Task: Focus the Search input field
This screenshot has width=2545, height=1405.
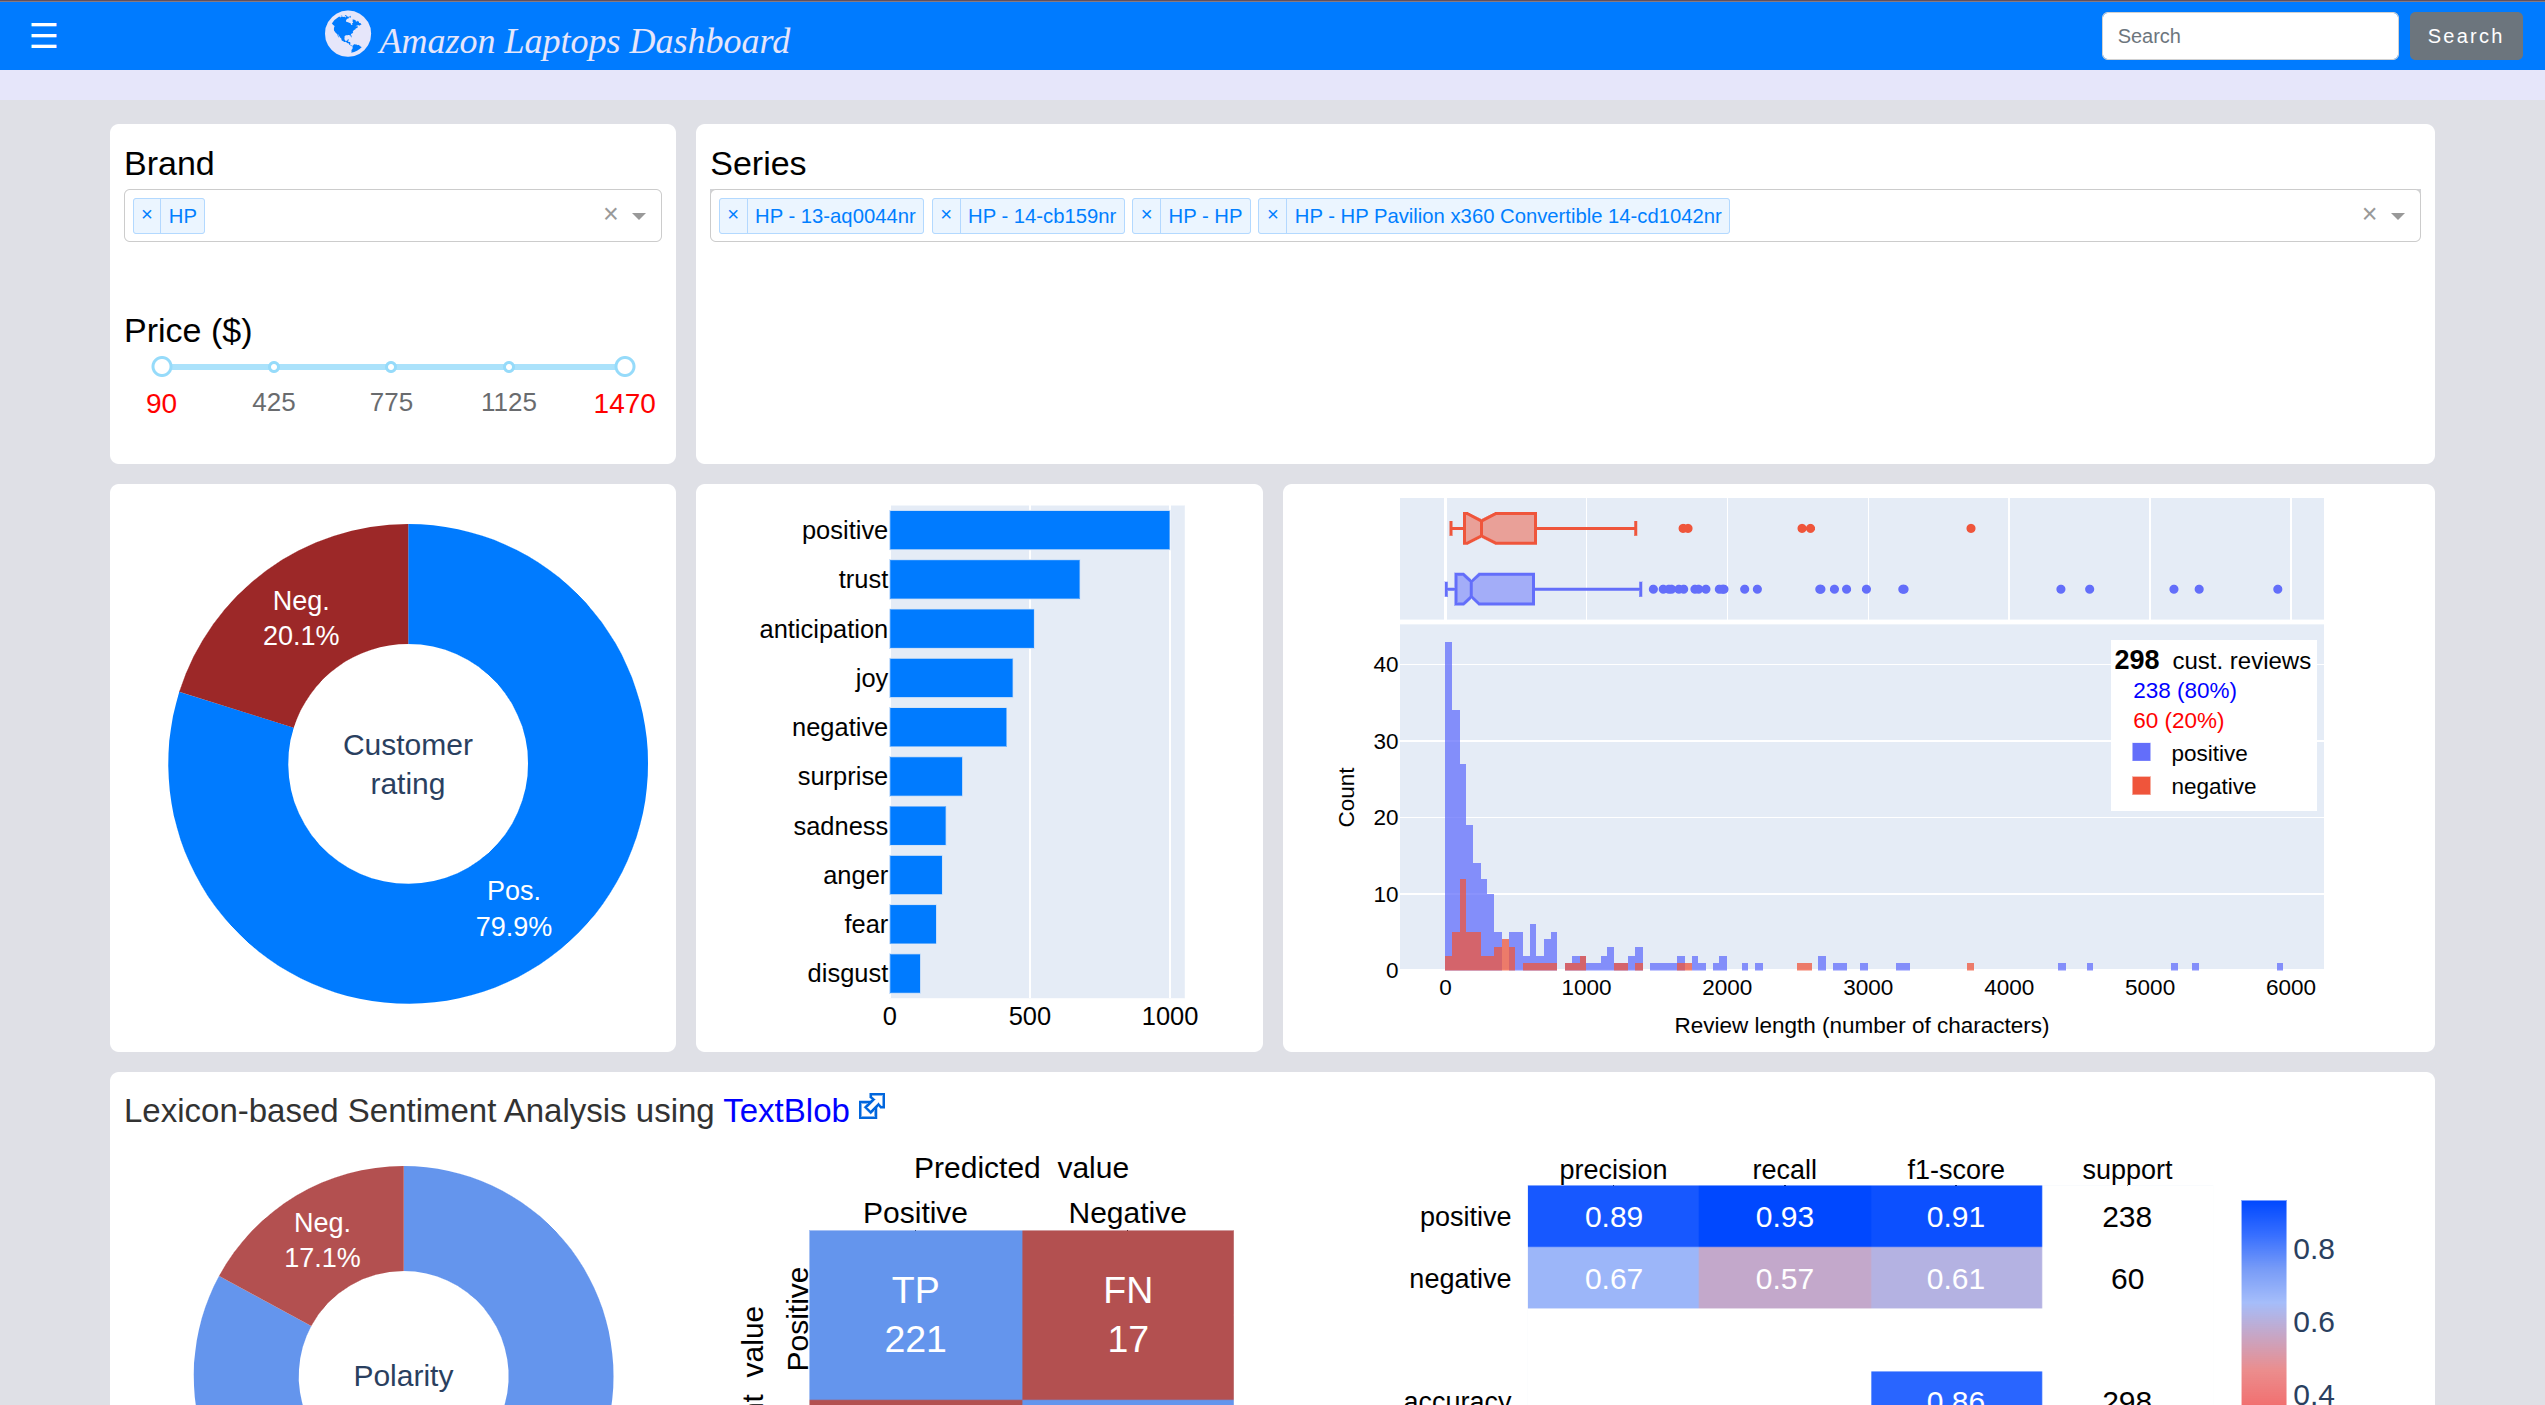Action: (x=2249, y=36)
